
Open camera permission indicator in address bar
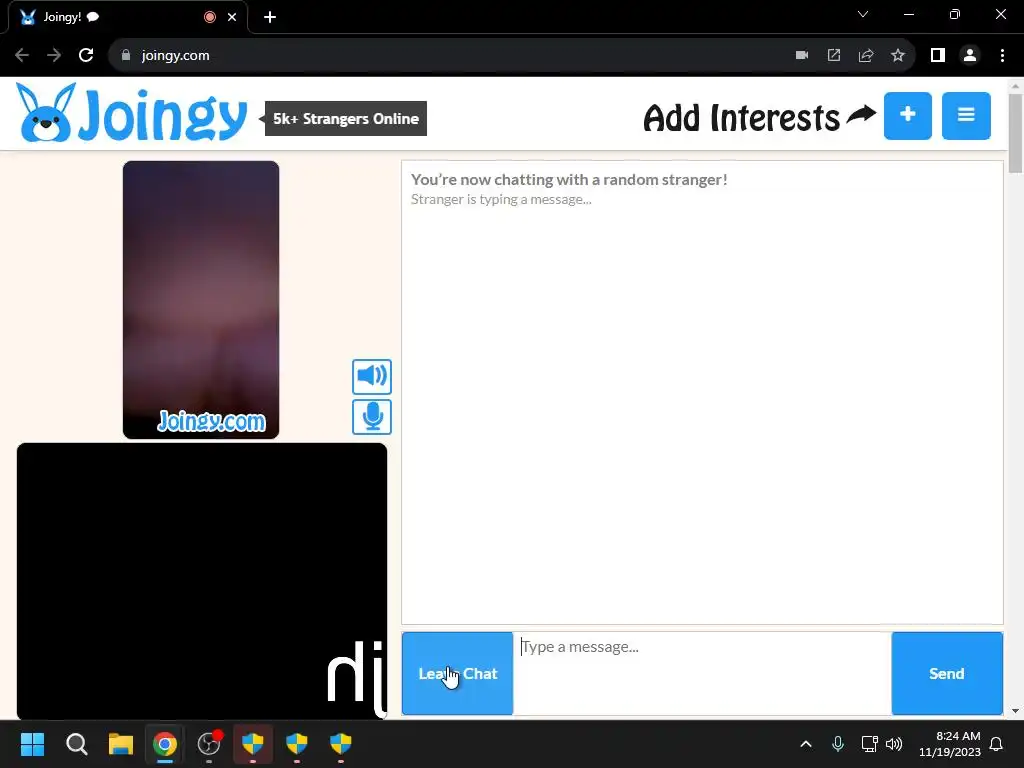tap(802, 56)
